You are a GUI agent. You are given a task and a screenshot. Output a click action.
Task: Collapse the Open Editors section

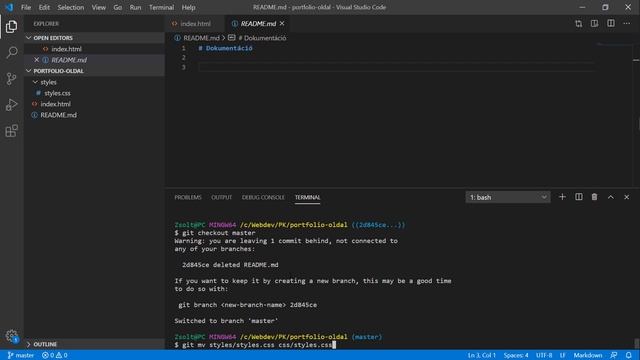(x=94, y=38)
